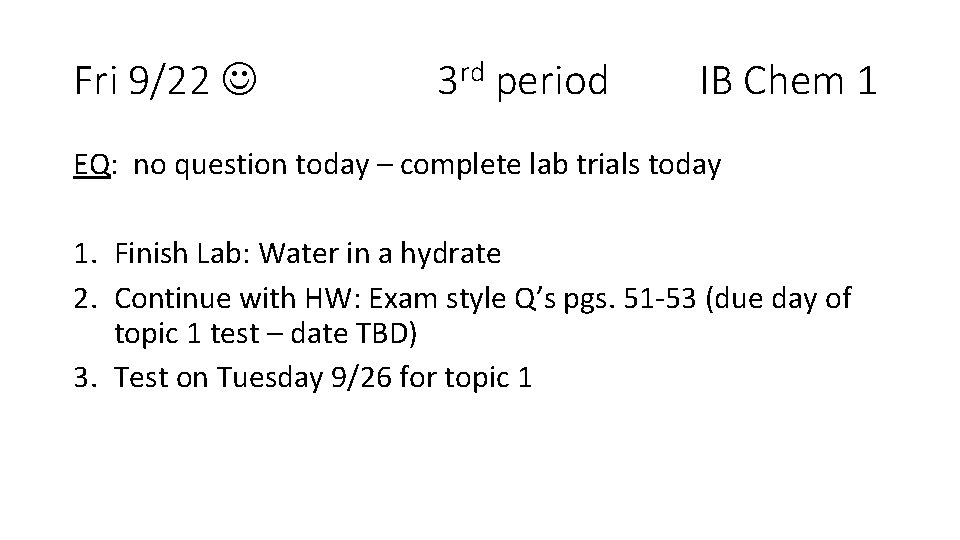The height and width of the screenshot is (540, 960).
Task: Click the underlined "EQ" label
Action: point(91,166)
